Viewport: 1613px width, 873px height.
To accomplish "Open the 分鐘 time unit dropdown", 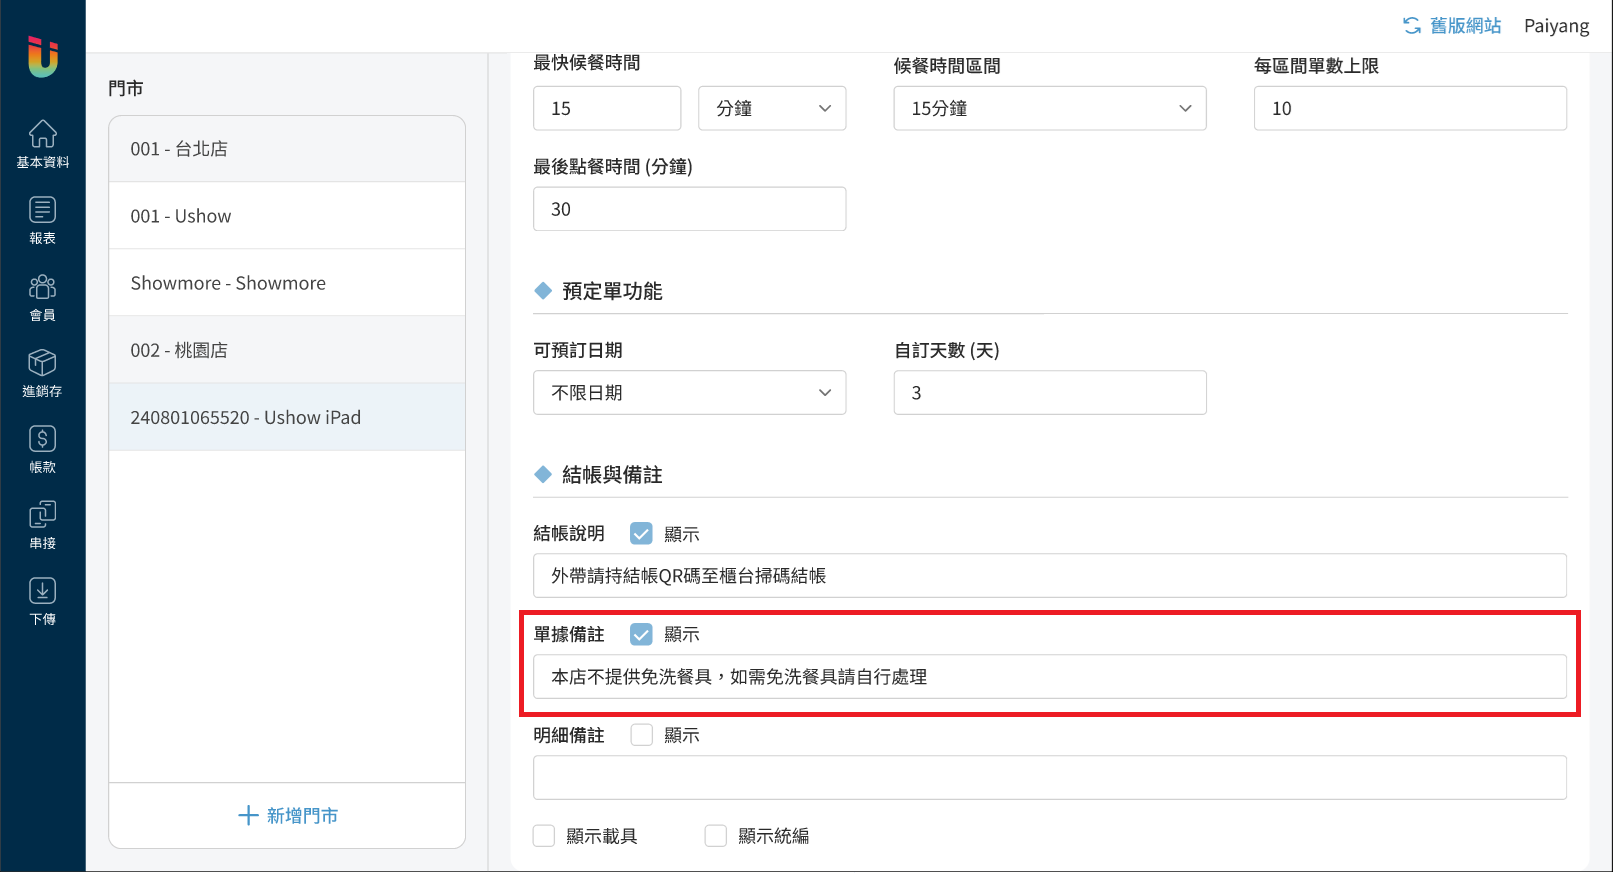I will [772, 108].
